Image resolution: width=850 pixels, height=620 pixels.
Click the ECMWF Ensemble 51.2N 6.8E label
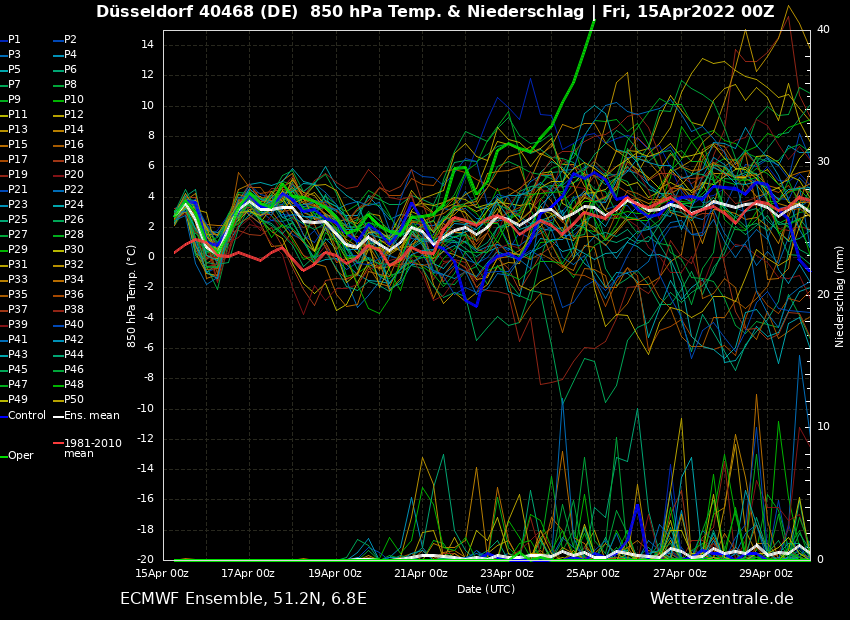[244, 598]
